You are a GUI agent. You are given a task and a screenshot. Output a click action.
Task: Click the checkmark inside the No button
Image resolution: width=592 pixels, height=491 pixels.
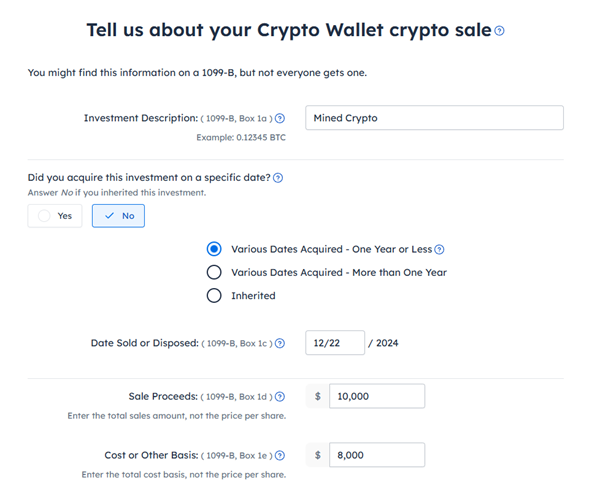(109, 216)
